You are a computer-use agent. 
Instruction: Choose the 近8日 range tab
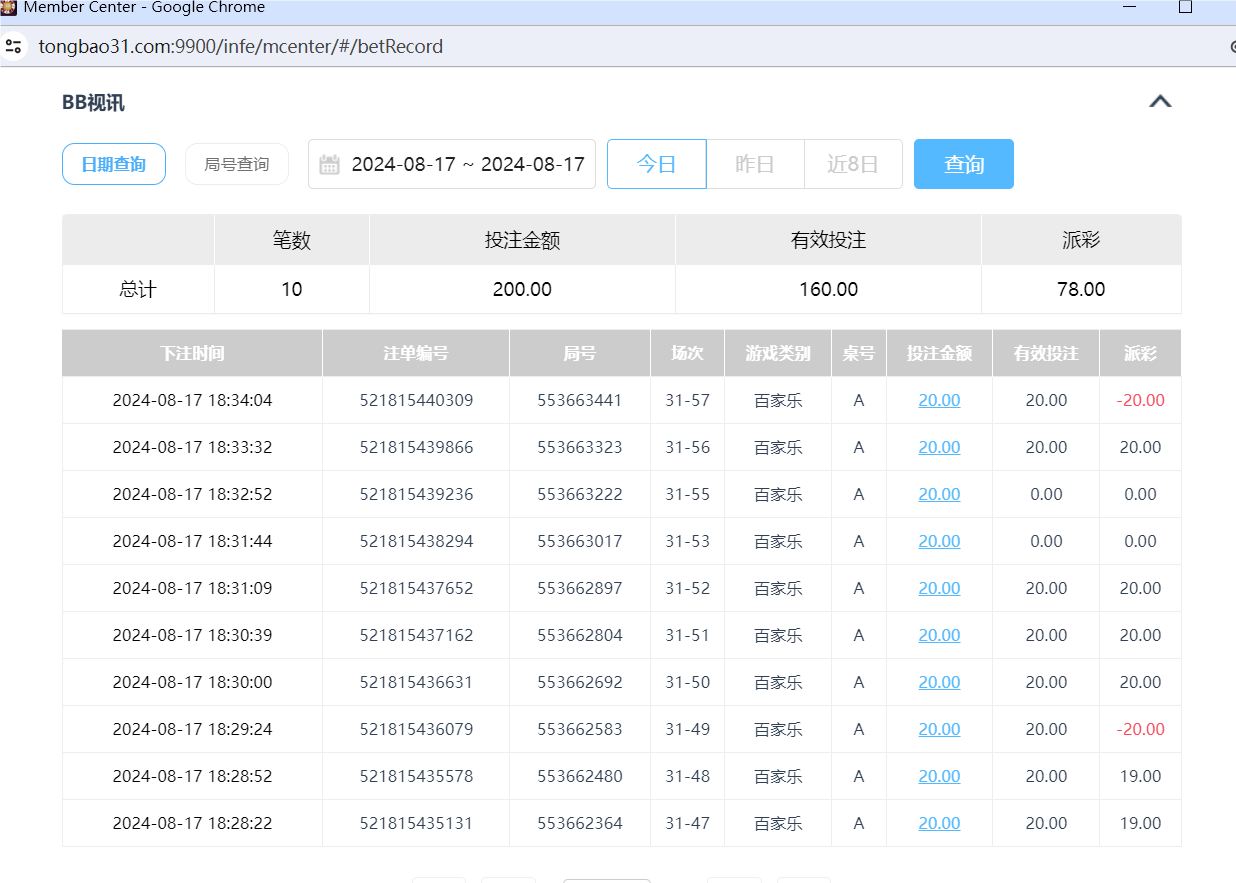click(x=853, y=163)
